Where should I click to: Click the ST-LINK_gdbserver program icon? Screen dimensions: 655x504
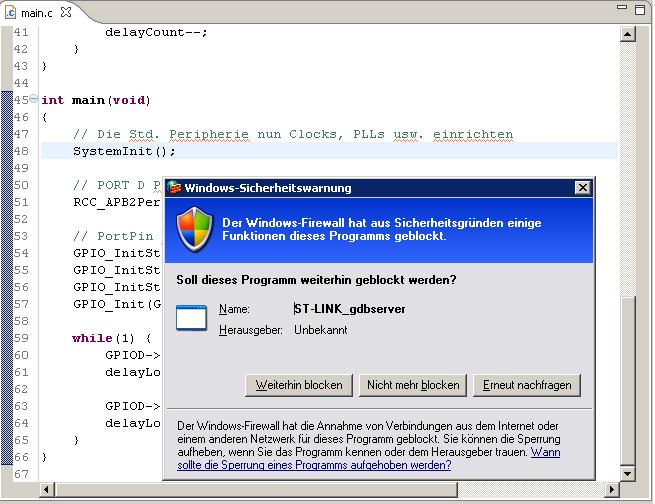click(191, 318)
